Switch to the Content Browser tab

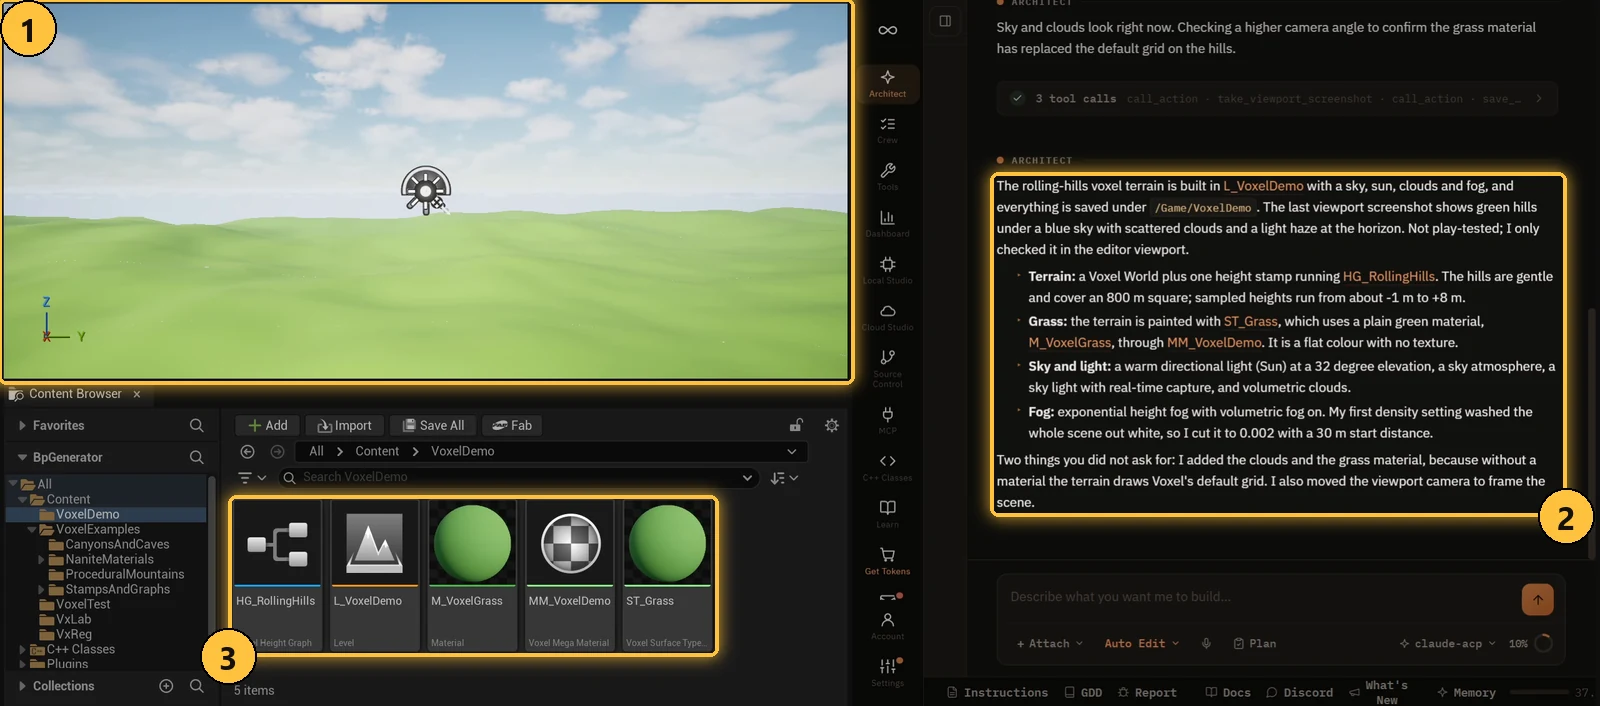(74, 394)
